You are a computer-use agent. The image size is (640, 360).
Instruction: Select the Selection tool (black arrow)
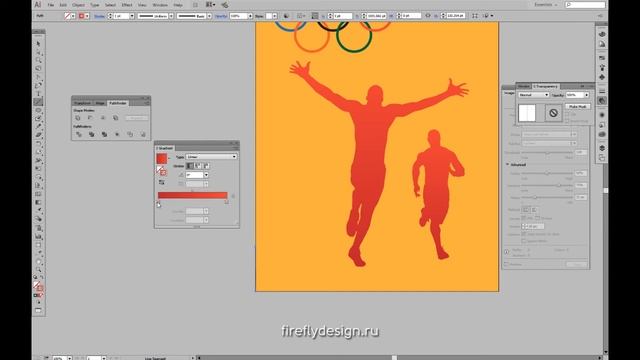tap(38, 43)
